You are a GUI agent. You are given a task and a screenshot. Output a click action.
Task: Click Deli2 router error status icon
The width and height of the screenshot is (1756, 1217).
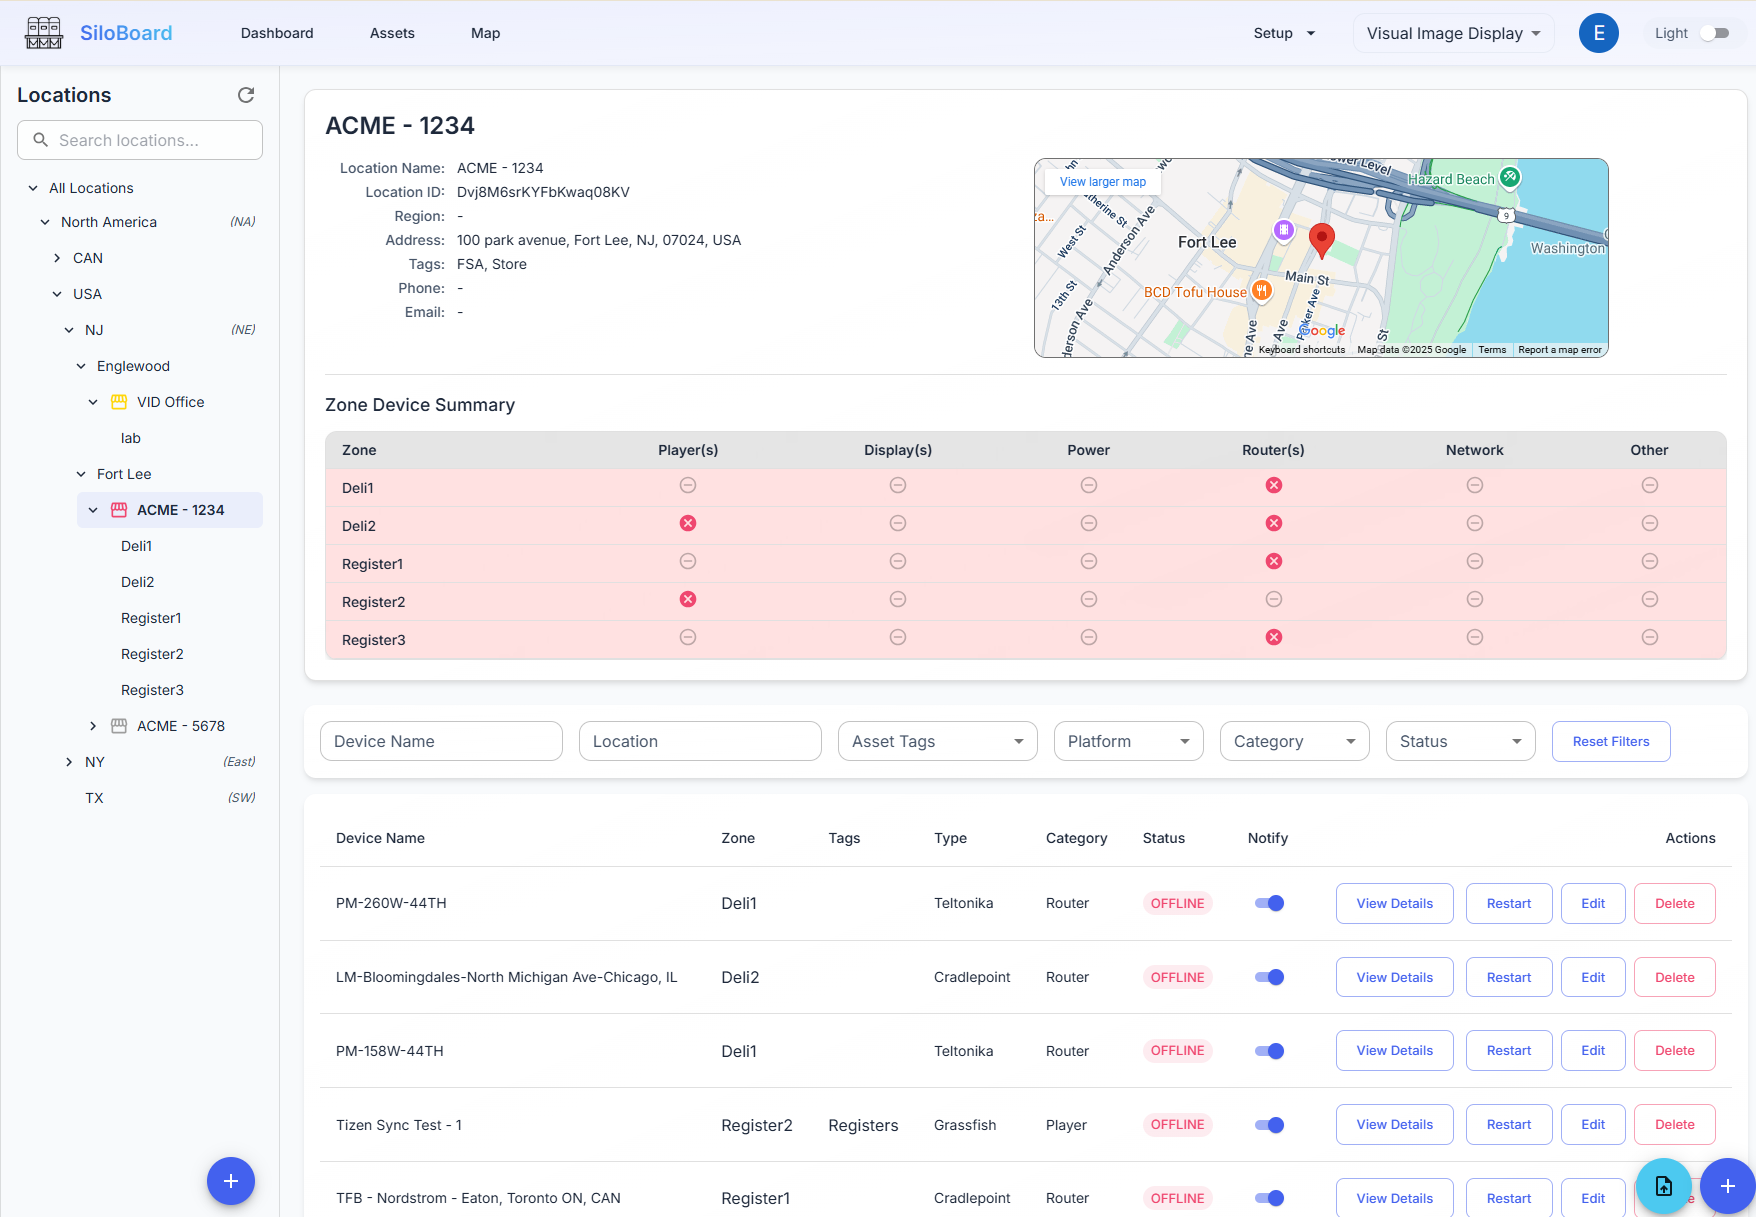click(x=1274, y=523)
